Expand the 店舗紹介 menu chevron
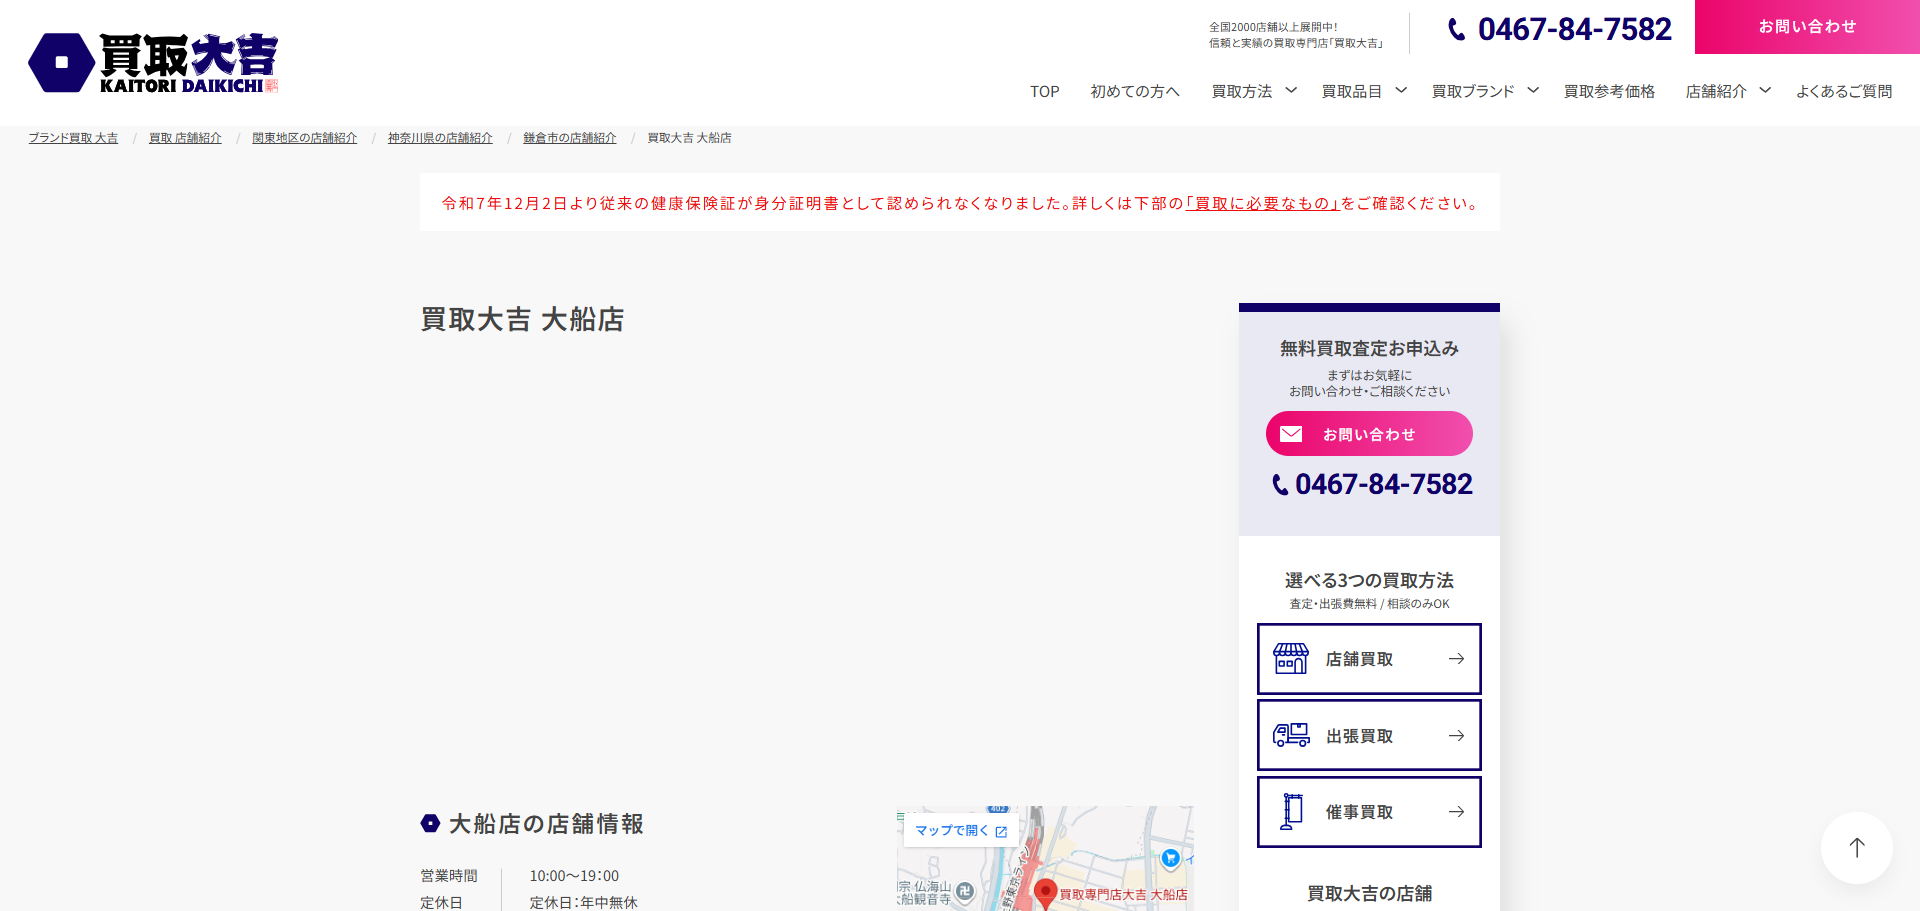 (x=1765, y=90)
